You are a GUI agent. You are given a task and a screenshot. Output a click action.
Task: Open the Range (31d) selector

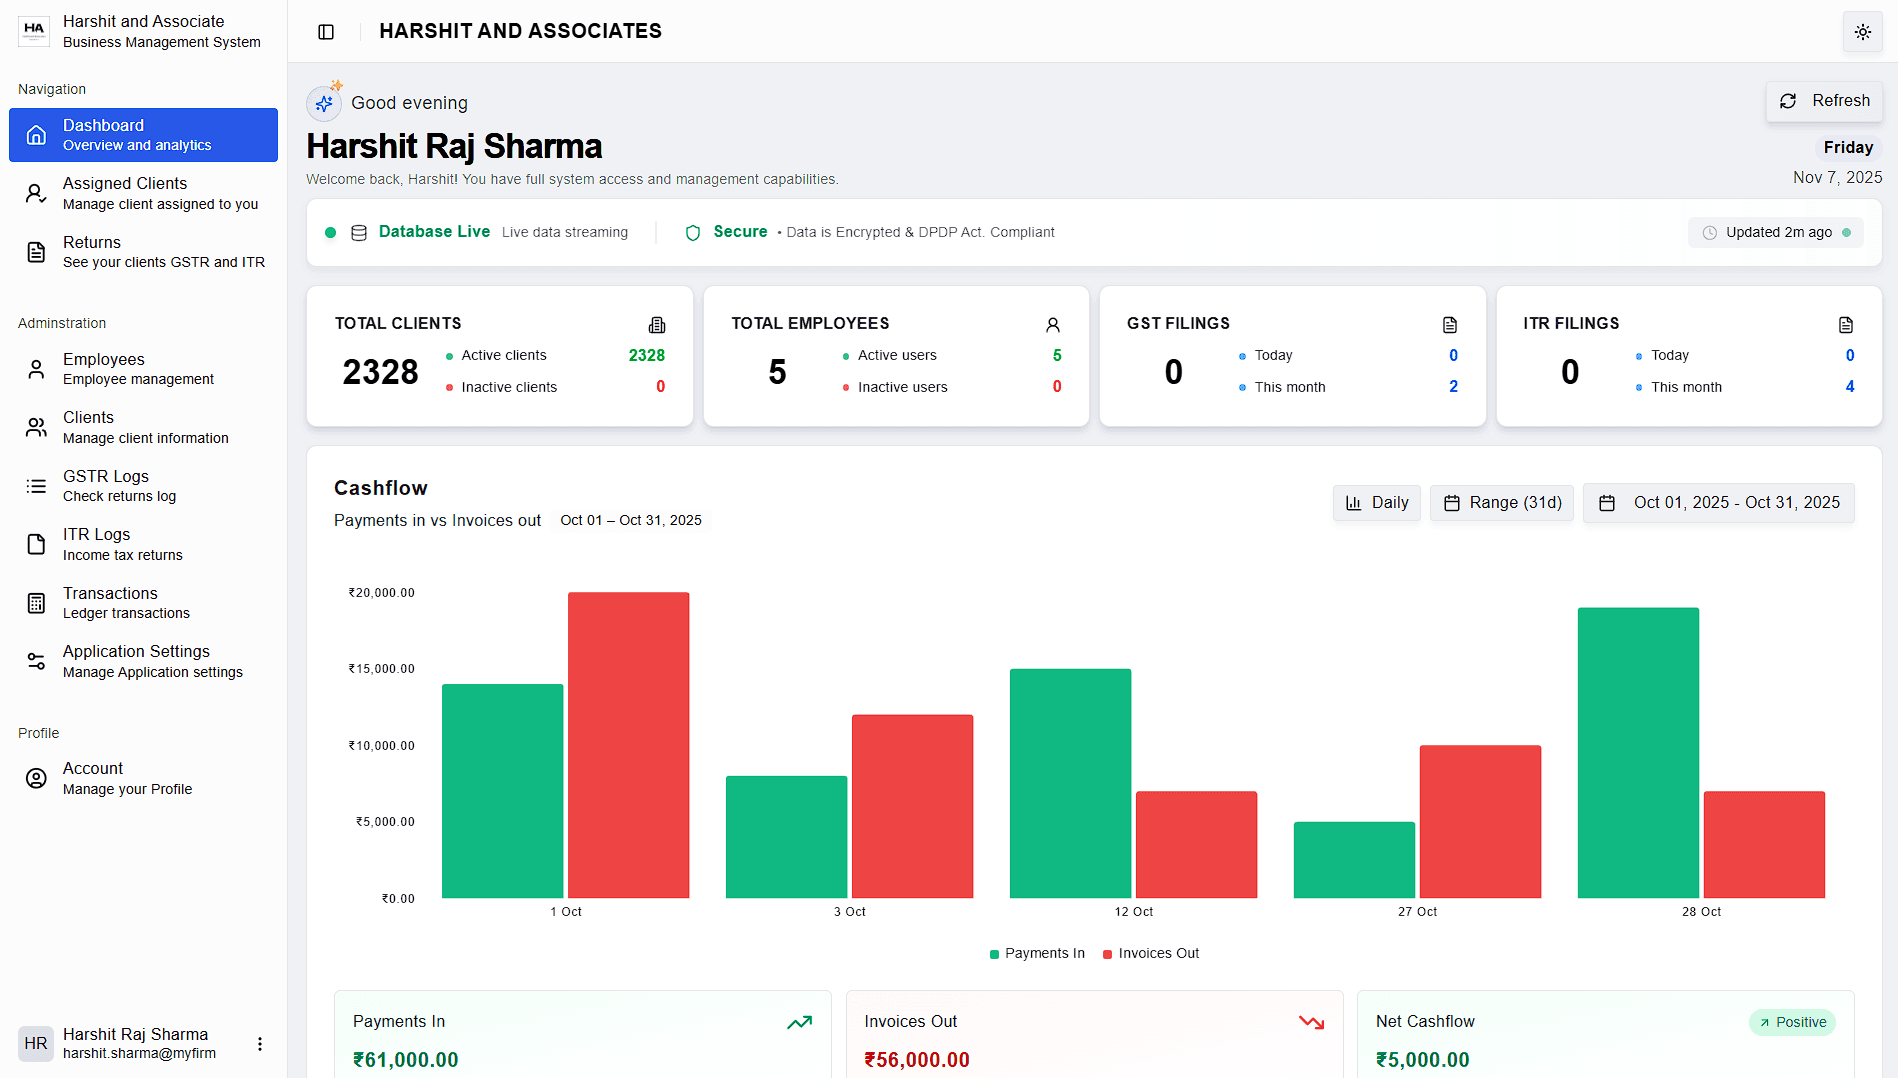click(1501, 503)
